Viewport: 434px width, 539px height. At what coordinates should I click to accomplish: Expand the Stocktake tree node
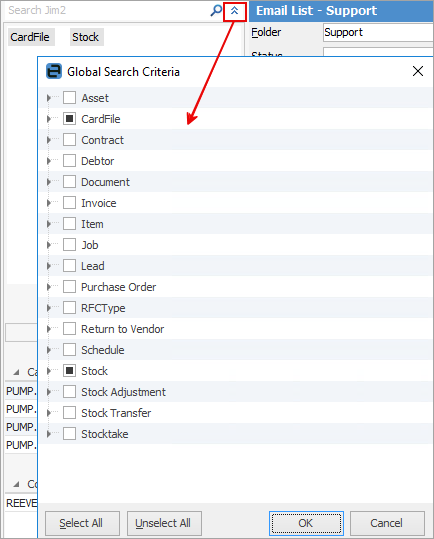coord(49,434)
